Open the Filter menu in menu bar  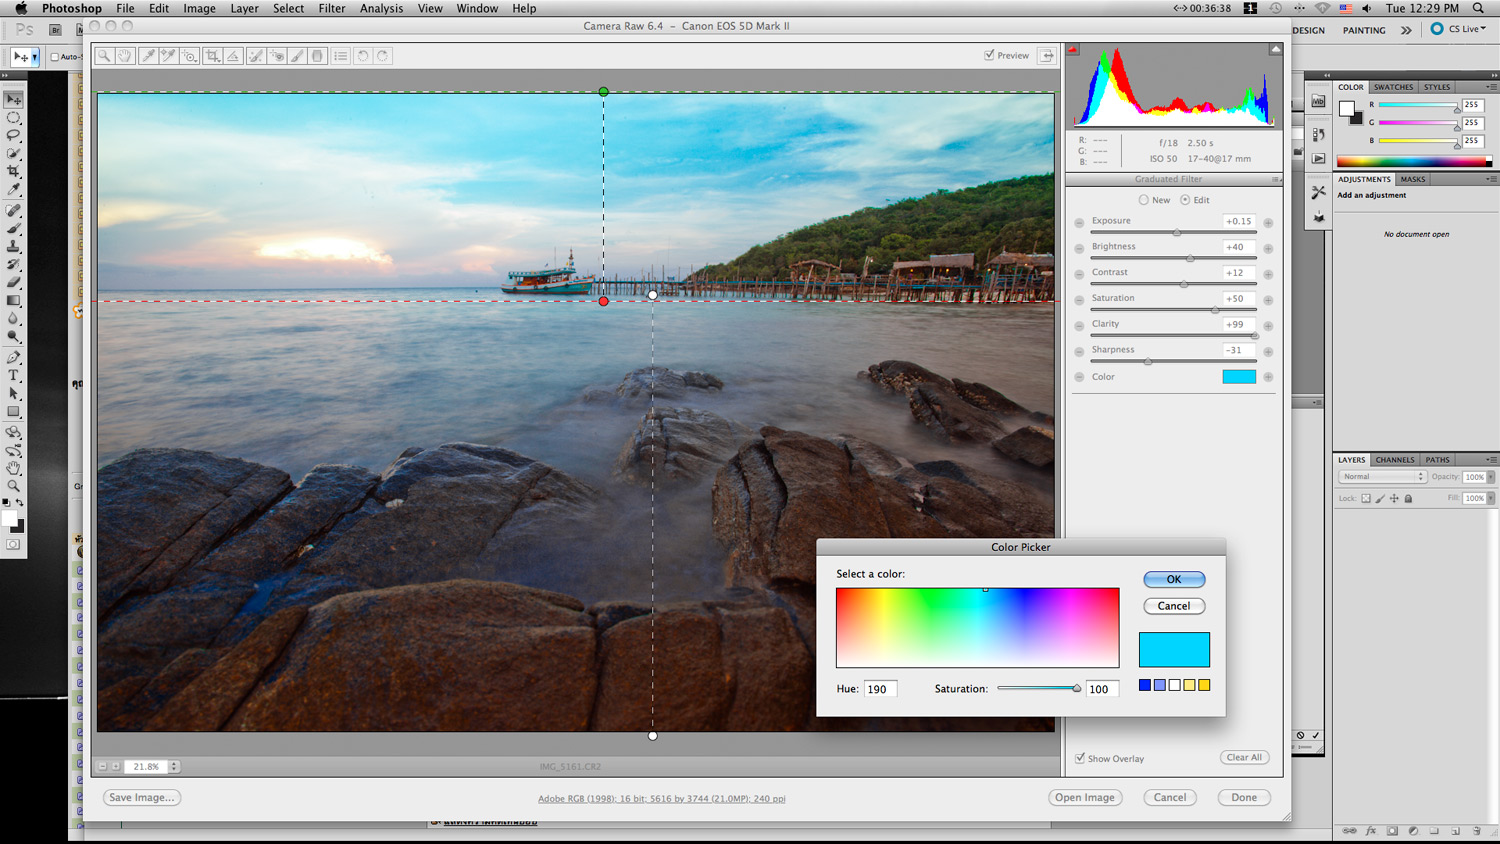pyautogui.click(x=331, y=8)
